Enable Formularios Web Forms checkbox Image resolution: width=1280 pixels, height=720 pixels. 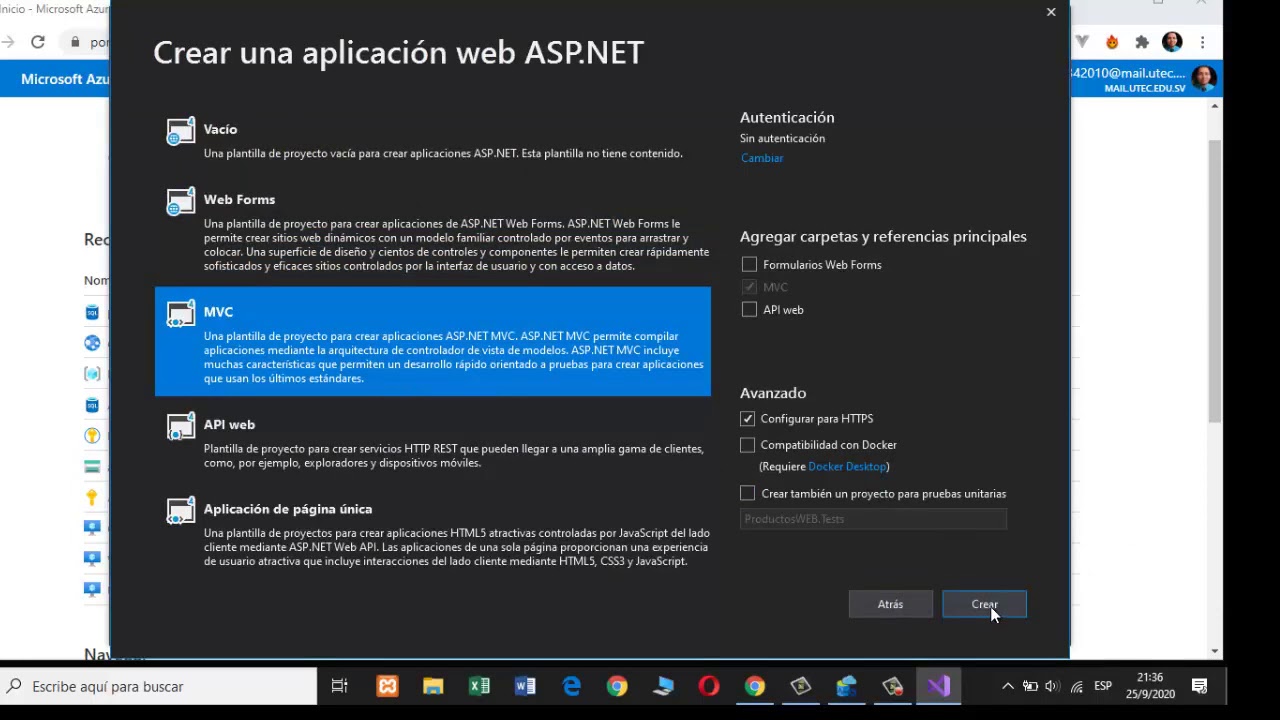(x=749, y=265)
